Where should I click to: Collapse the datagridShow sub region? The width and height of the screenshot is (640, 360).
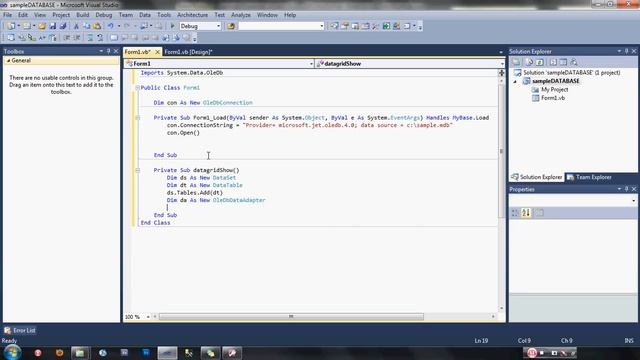coord(138,170)
